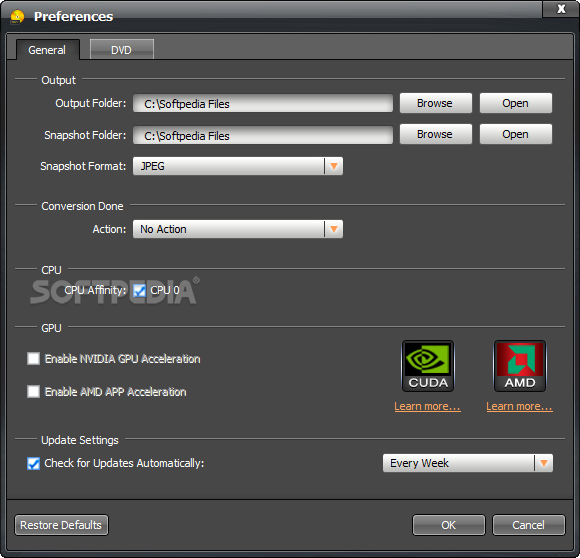The width and height of the screenshot is (580, 558).
Task: Open the Snapshot Folder
Action: (515, 134)
